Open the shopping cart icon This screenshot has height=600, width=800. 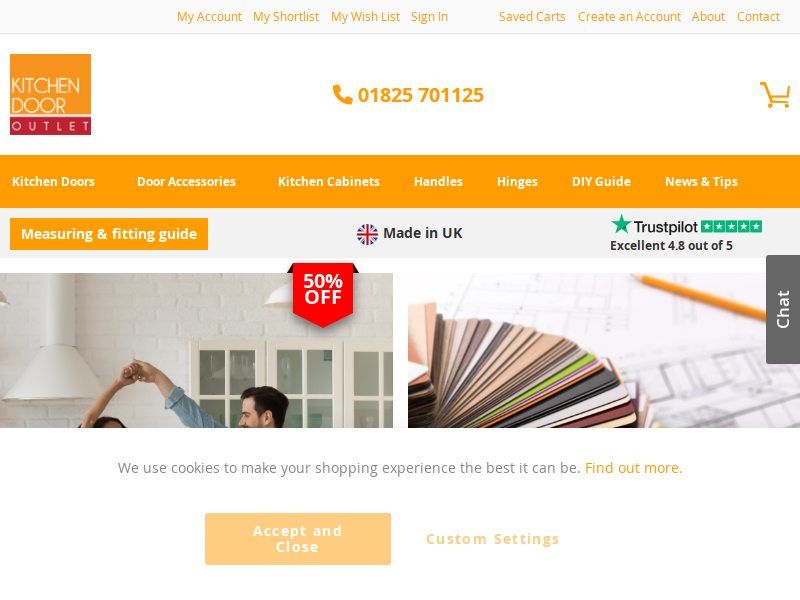click(774, 94)
